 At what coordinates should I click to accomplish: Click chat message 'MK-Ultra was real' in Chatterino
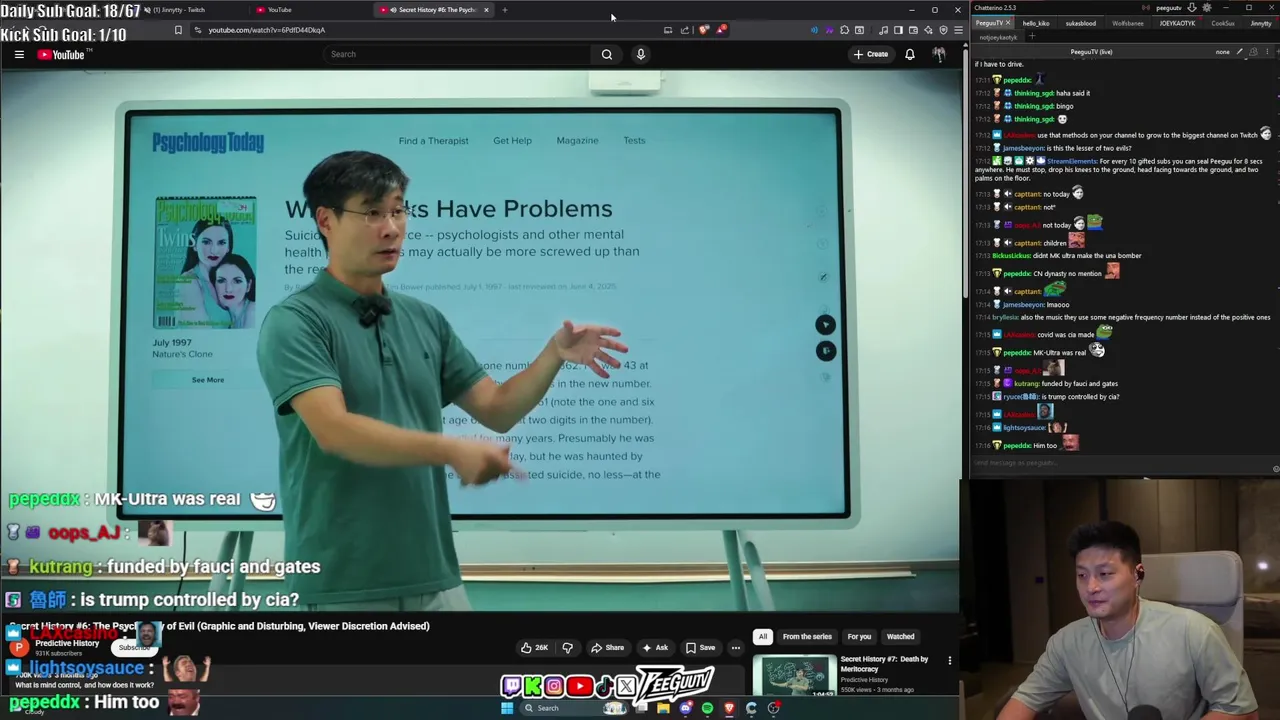1058,352
